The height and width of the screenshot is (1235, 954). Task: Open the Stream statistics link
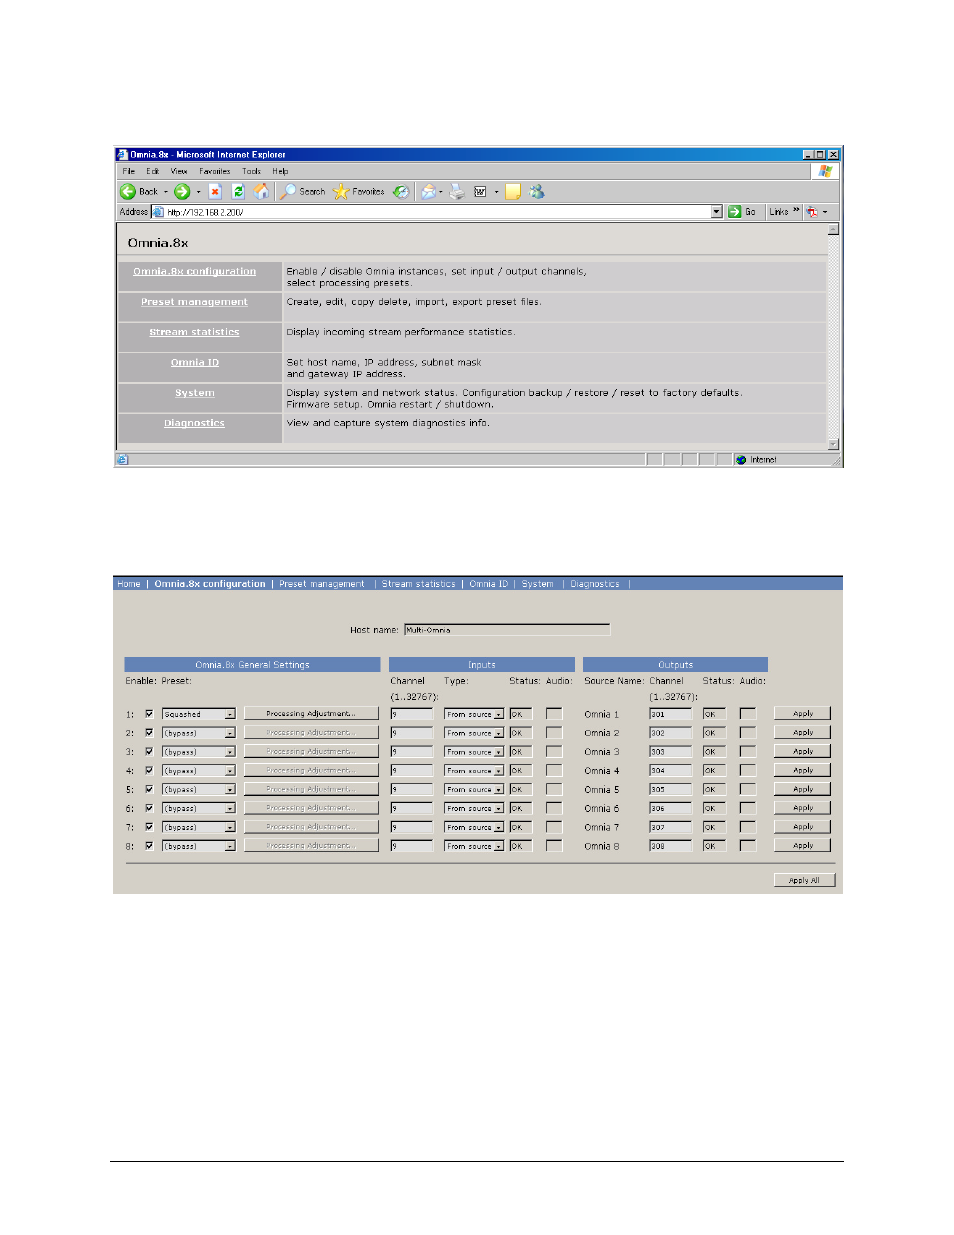click(x=194, y=332)
